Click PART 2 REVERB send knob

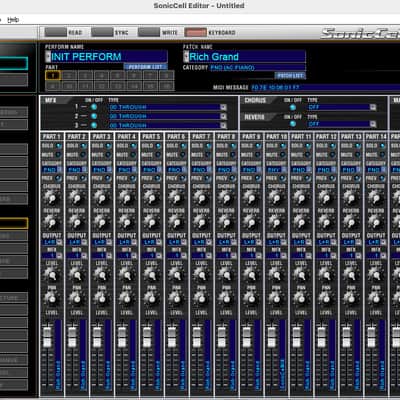(76, 222)
